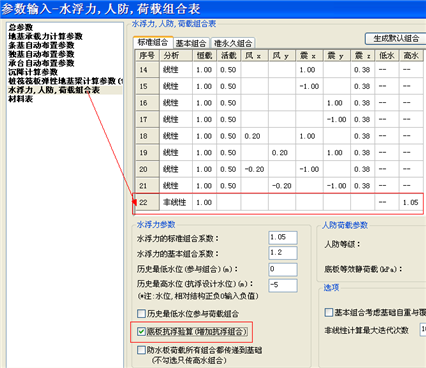
Task: Click the 低水 column header
Action: click(387, 56)
